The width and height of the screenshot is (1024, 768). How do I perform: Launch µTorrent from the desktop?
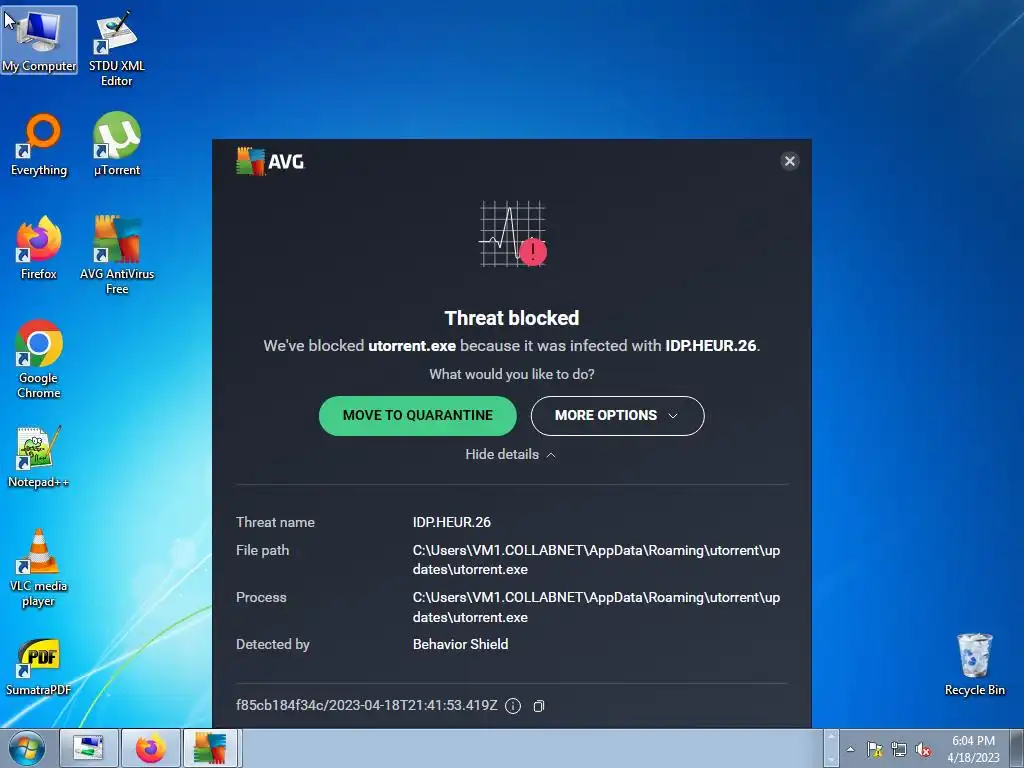[117, 145]
